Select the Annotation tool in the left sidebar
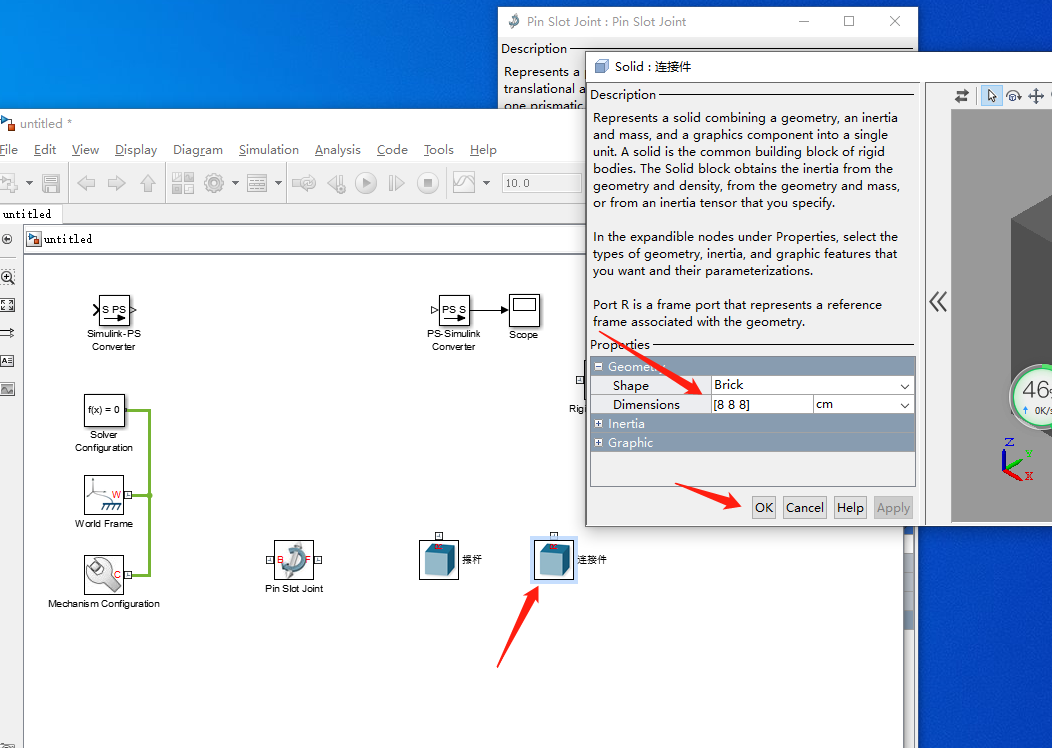This screenshot has width=1052, height=748. (x=7, y=361)
